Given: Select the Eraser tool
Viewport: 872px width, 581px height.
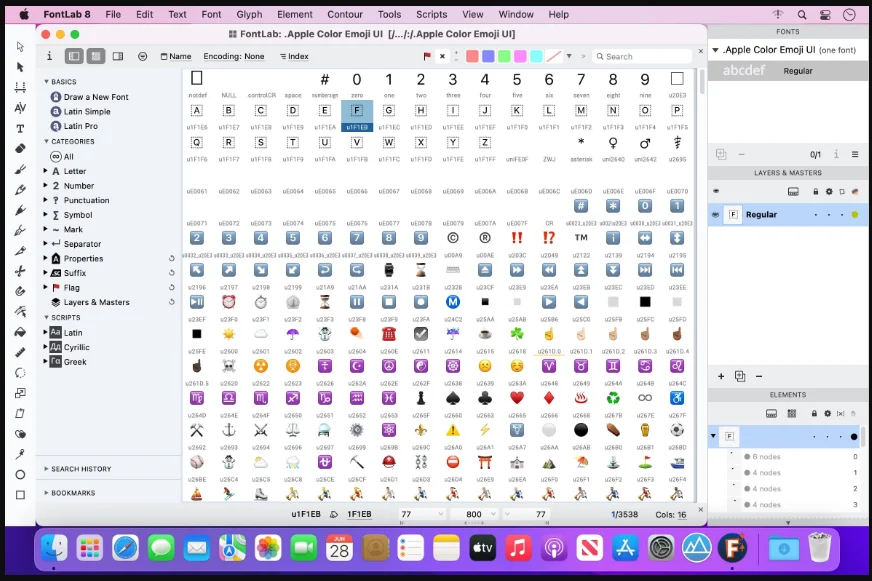Looking at the screenshot, I should [20, 148].
